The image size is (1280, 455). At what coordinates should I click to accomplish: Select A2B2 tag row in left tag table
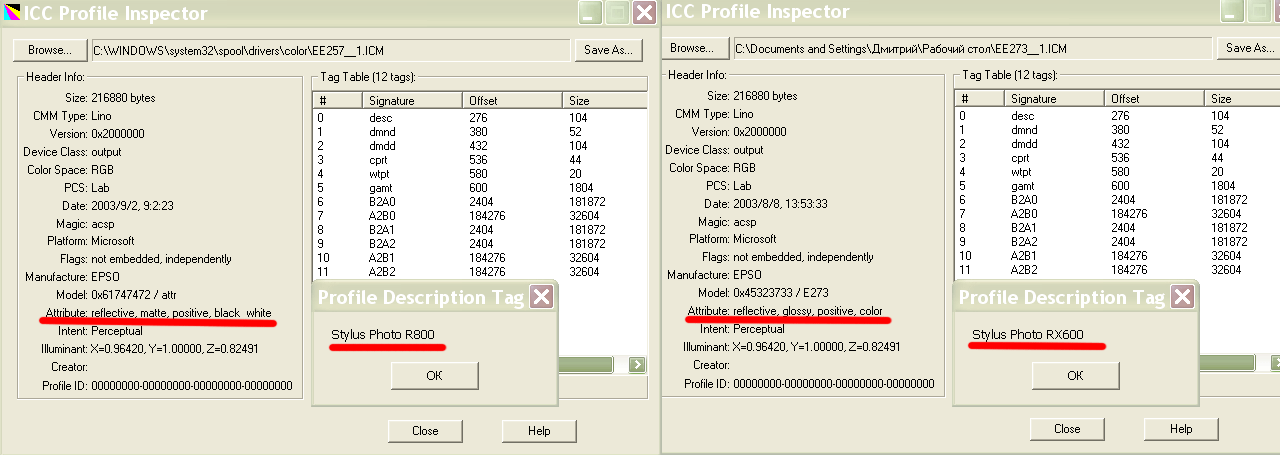point(480,271)
